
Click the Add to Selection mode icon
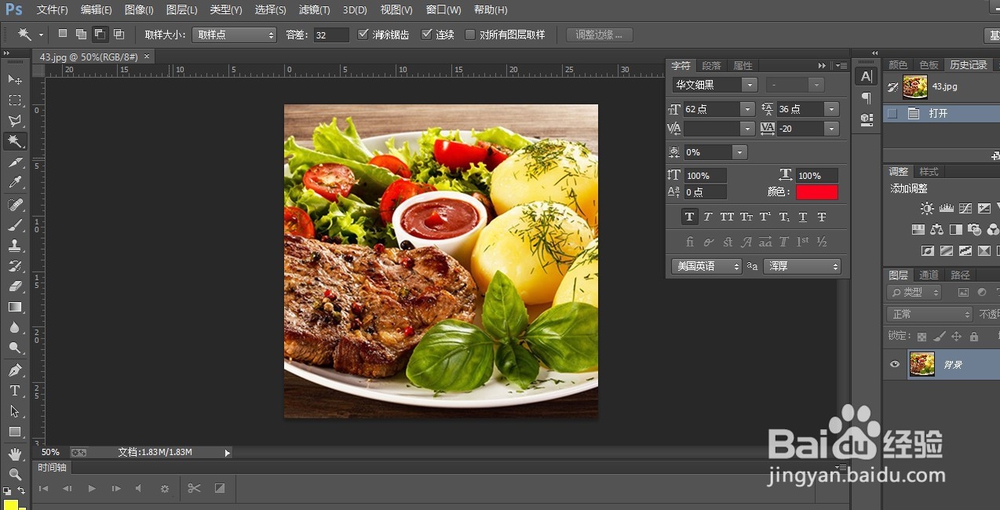[x=81, y=34]
